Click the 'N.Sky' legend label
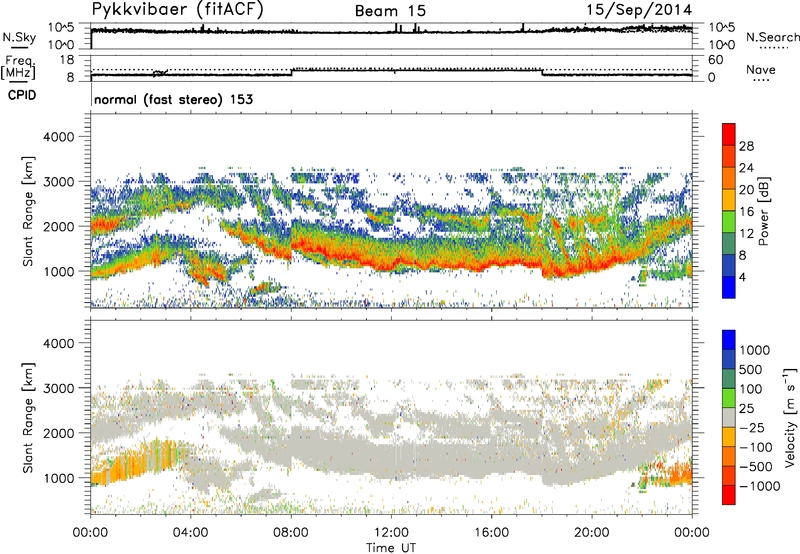800x554 pixels. [19, 37]
